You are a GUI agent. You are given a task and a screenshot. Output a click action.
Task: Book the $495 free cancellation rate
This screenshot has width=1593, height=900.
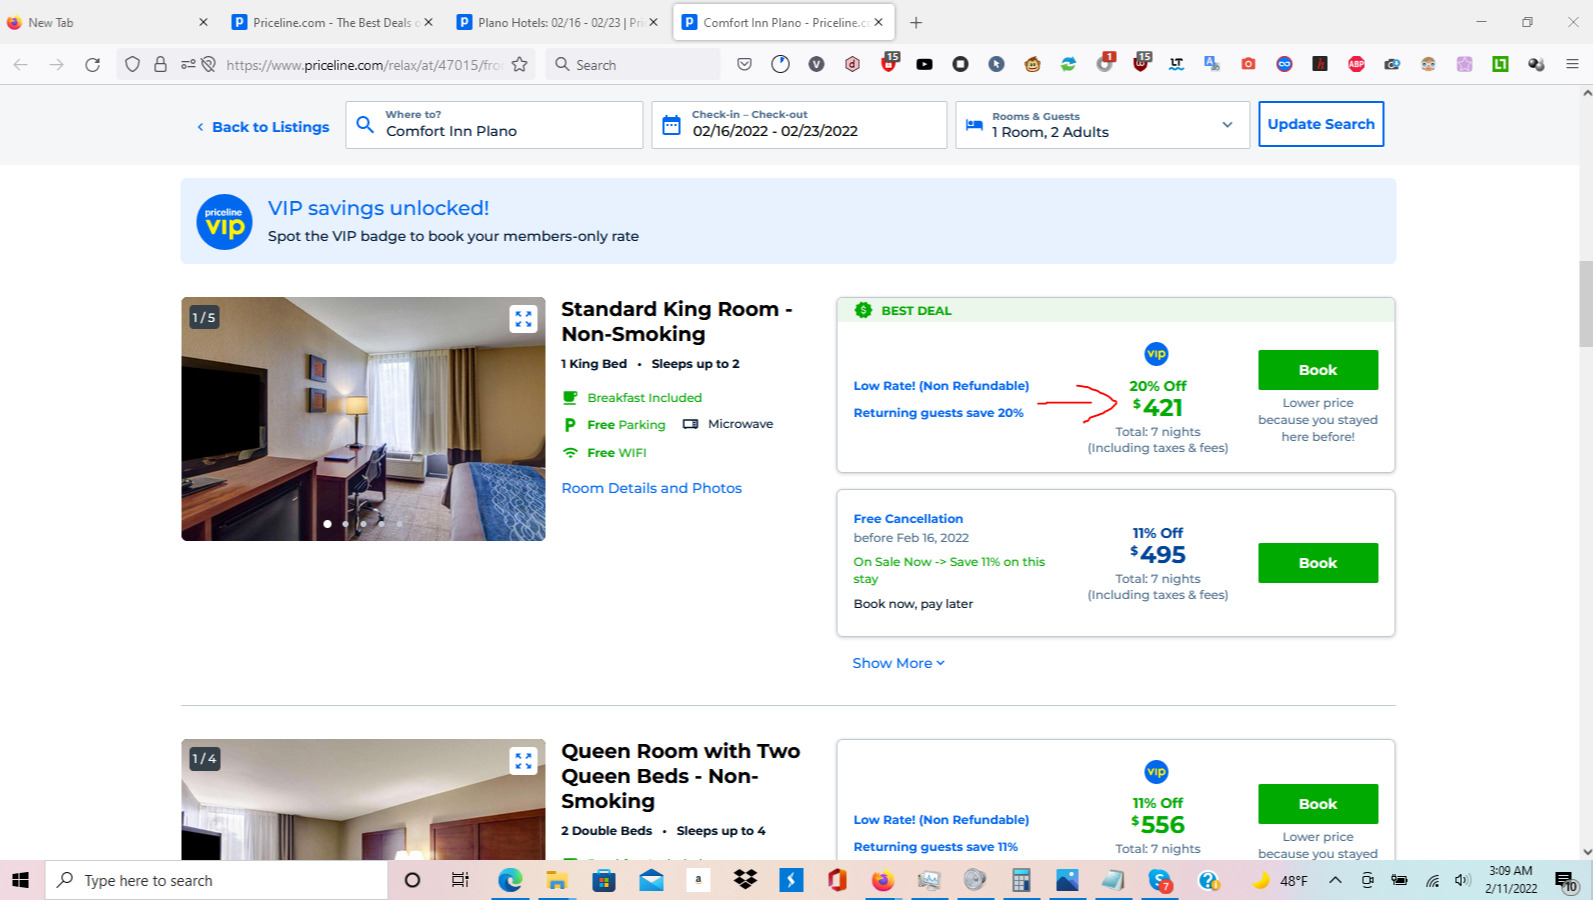[1318, 563]
